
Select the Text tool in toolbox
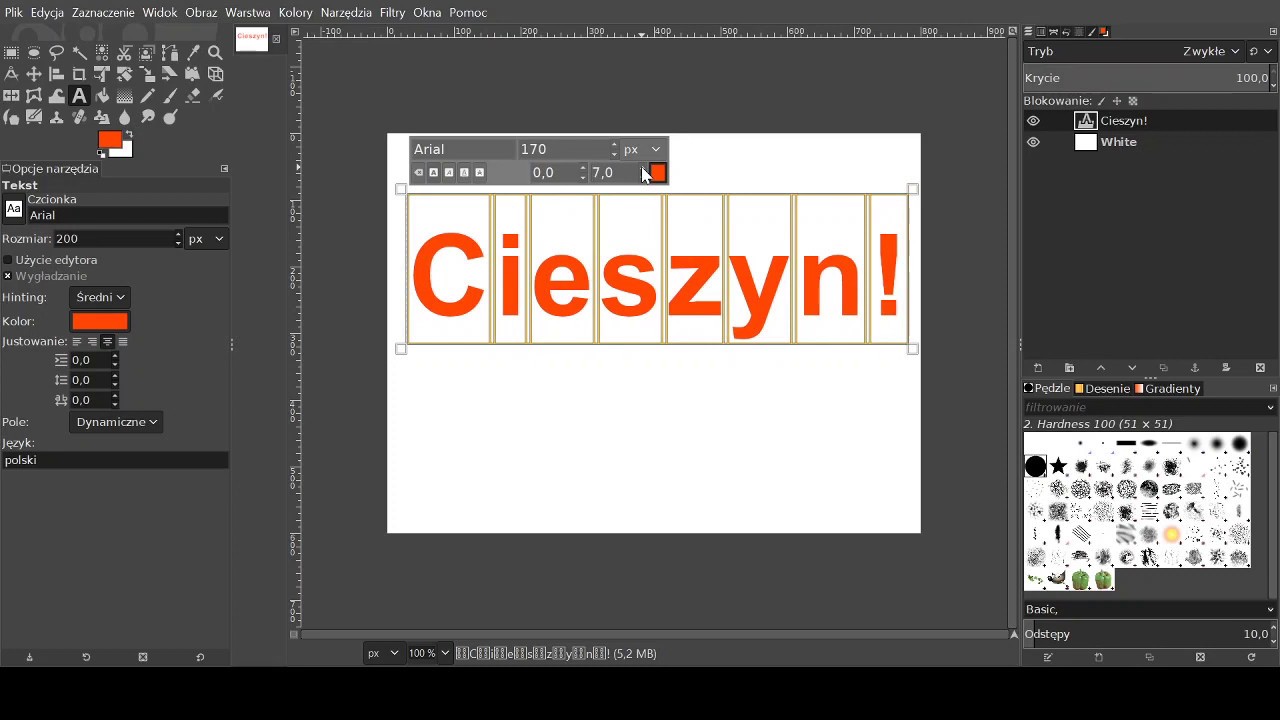79,96
